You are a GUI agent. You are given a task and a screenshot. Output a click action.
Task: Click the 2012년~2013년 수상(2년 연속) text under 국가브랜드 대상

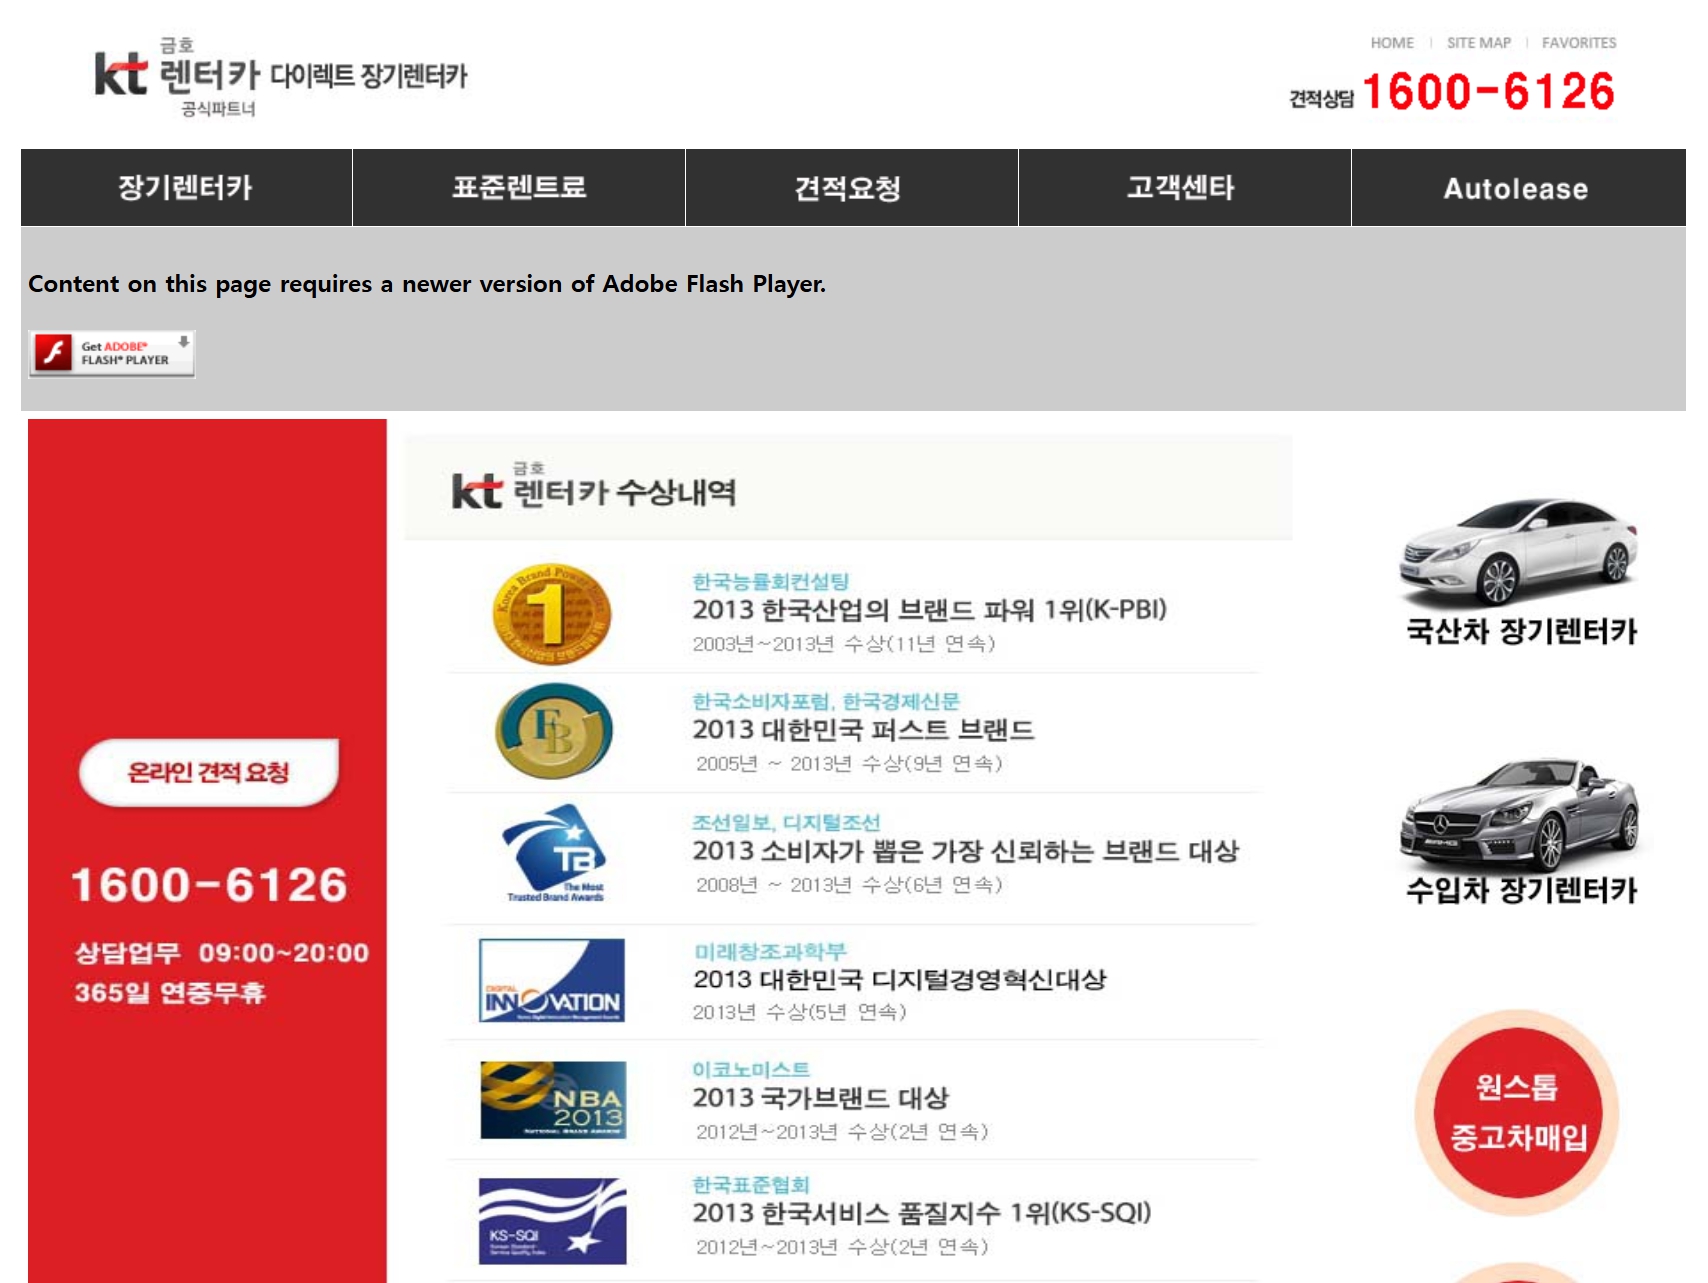[842, 1132]
